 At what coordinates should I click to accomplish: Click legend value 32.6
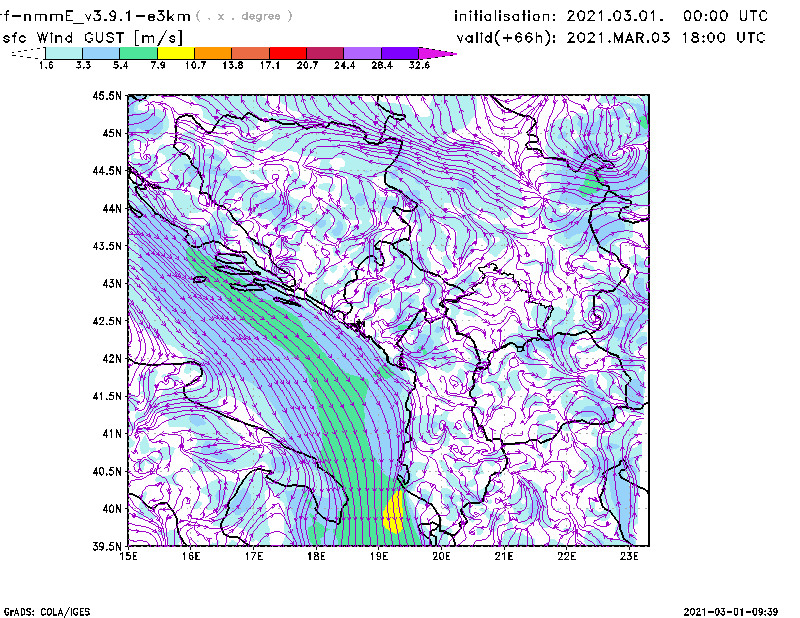coord(419,65)
